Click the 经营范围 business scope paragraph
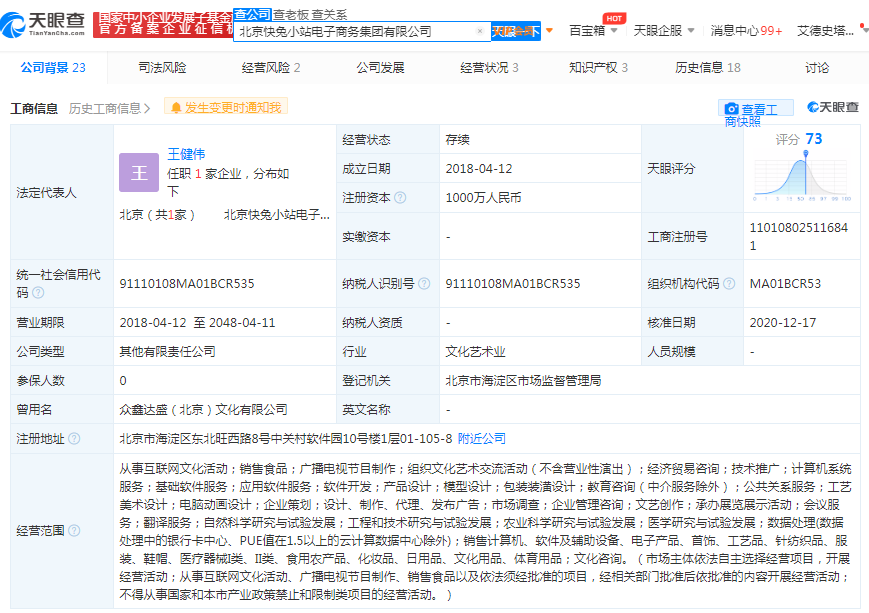Viewport: 869px width, 613px height. tap(485, 532)
